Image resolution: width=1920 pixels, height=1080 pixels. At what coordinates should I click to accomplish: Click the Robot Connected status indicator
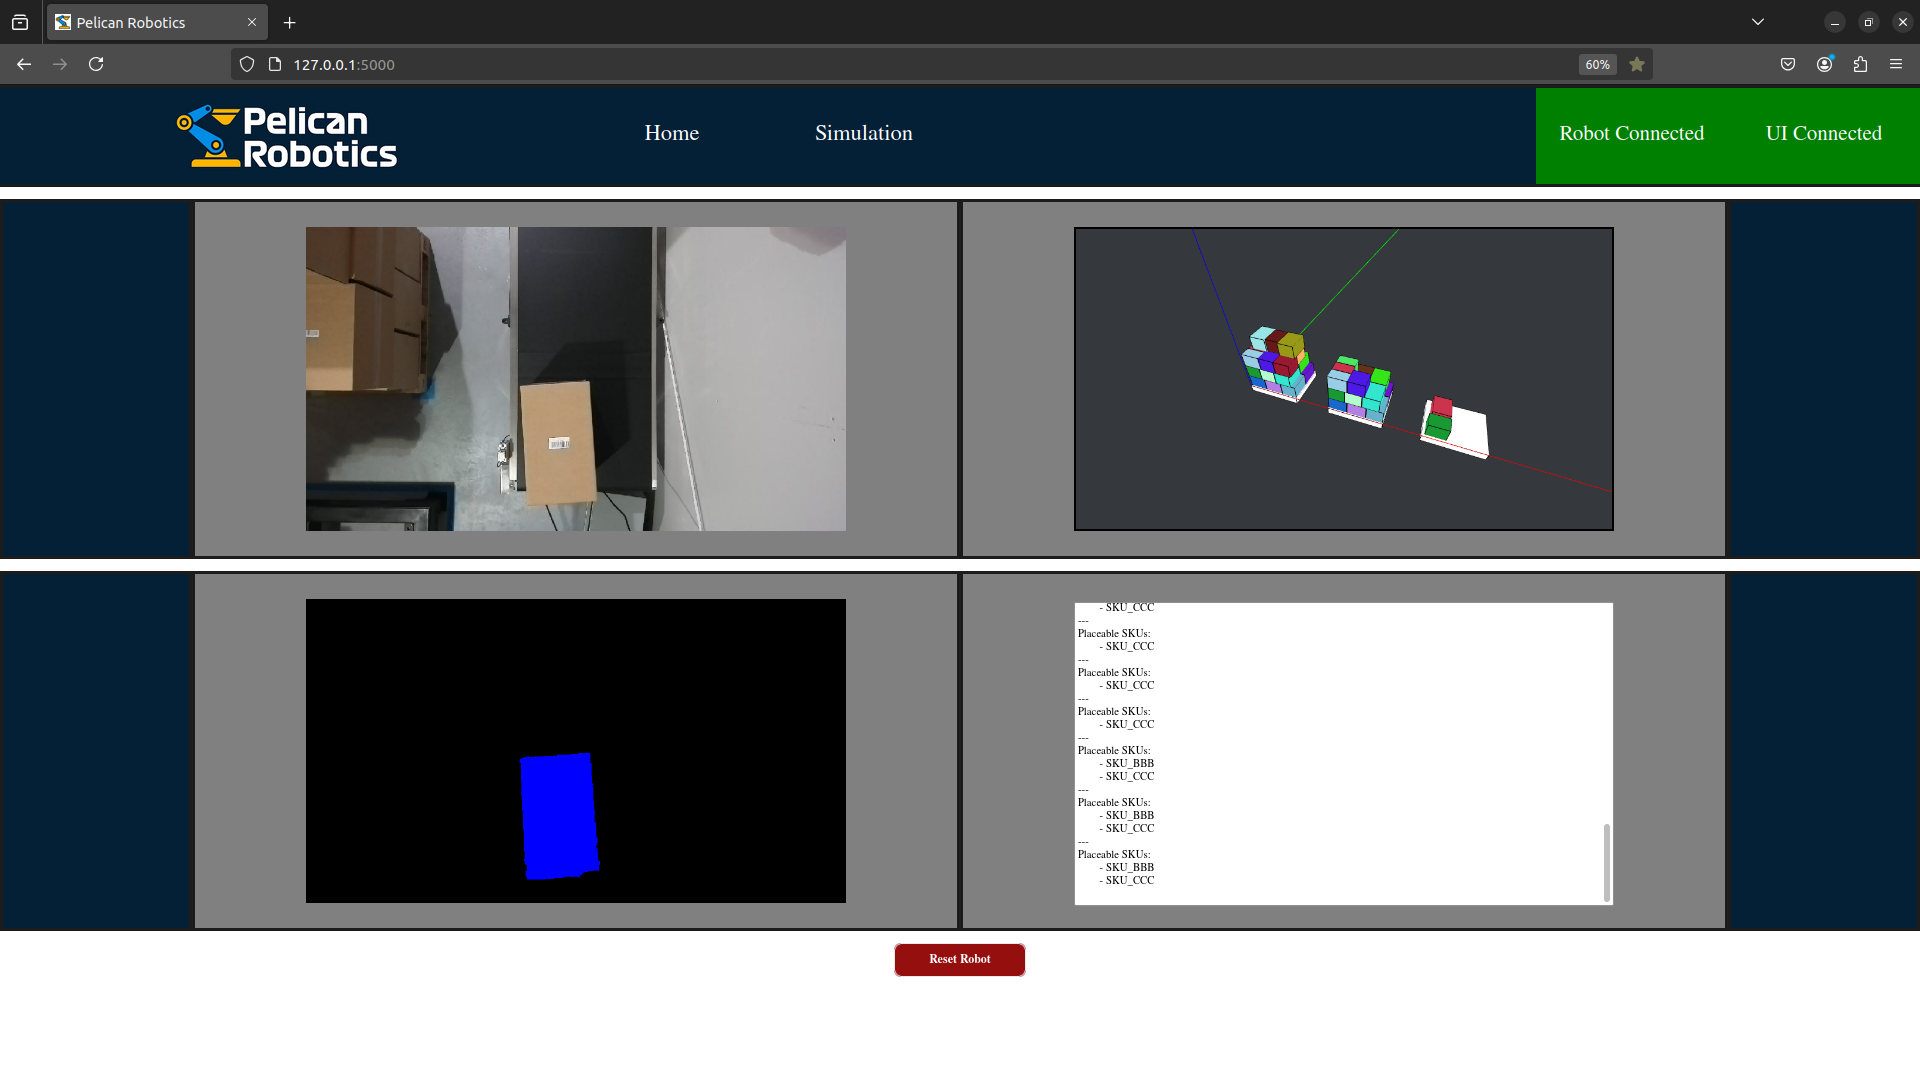[x=1631, y=134]
